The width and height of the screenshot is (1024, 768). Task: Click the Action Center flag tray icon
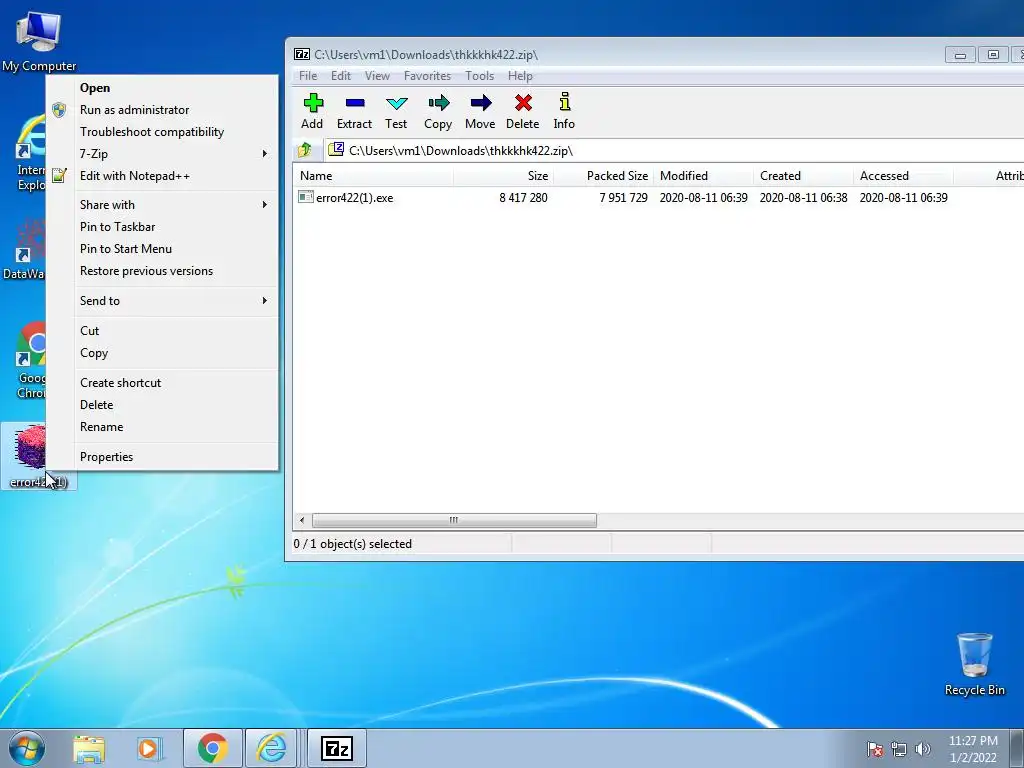(x=875, y=749)
